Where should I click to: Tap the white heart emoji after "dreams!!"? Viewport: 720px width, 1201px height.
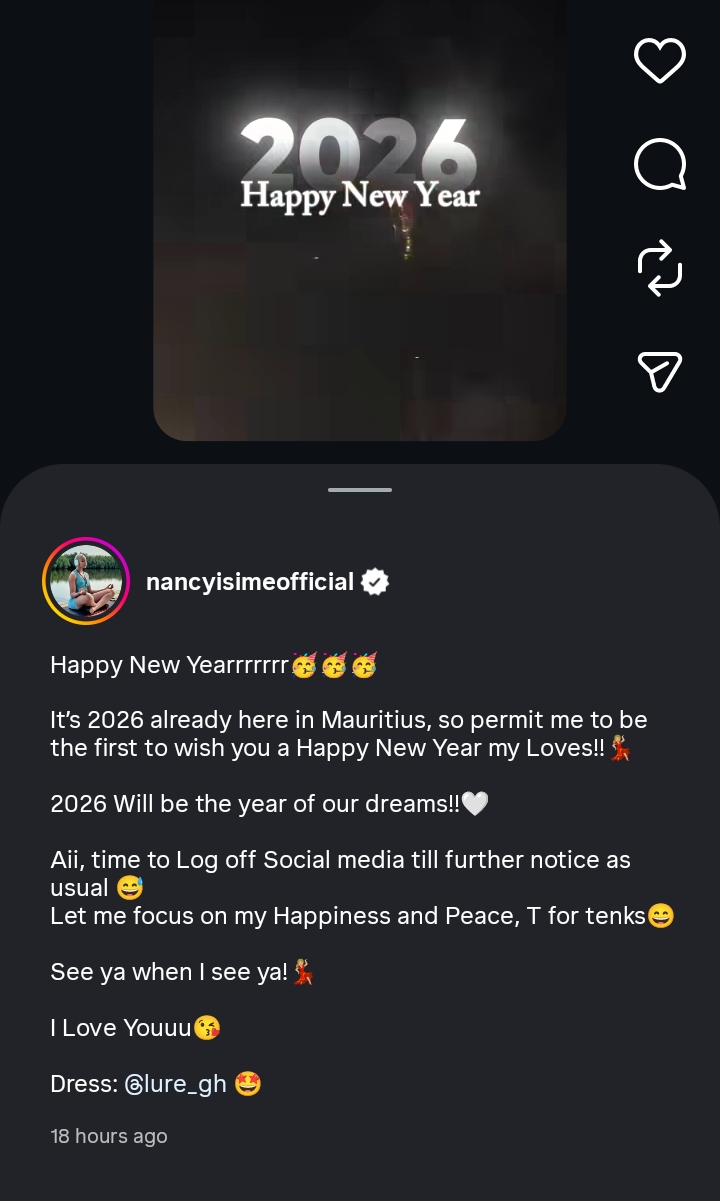click(475, 804)
